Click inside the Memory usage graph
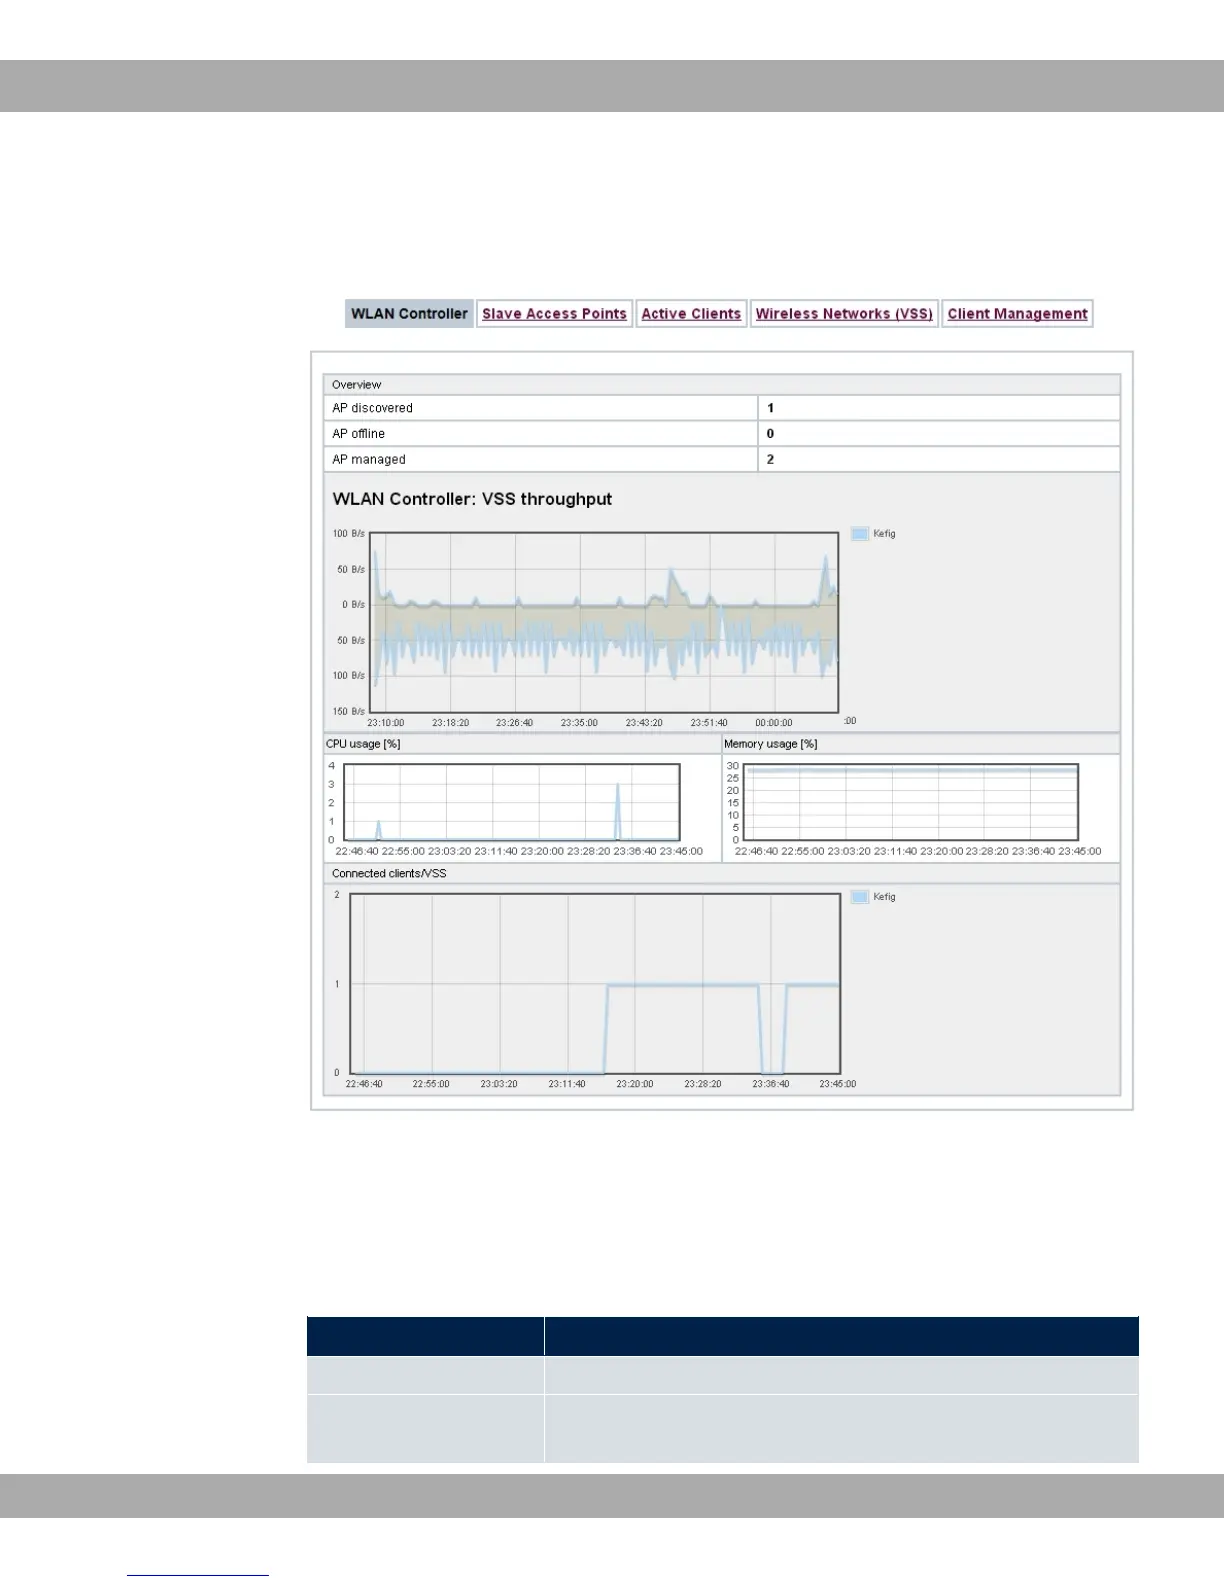The height and width of the screenshot is (1584, 1224). [x=911, y=803]
